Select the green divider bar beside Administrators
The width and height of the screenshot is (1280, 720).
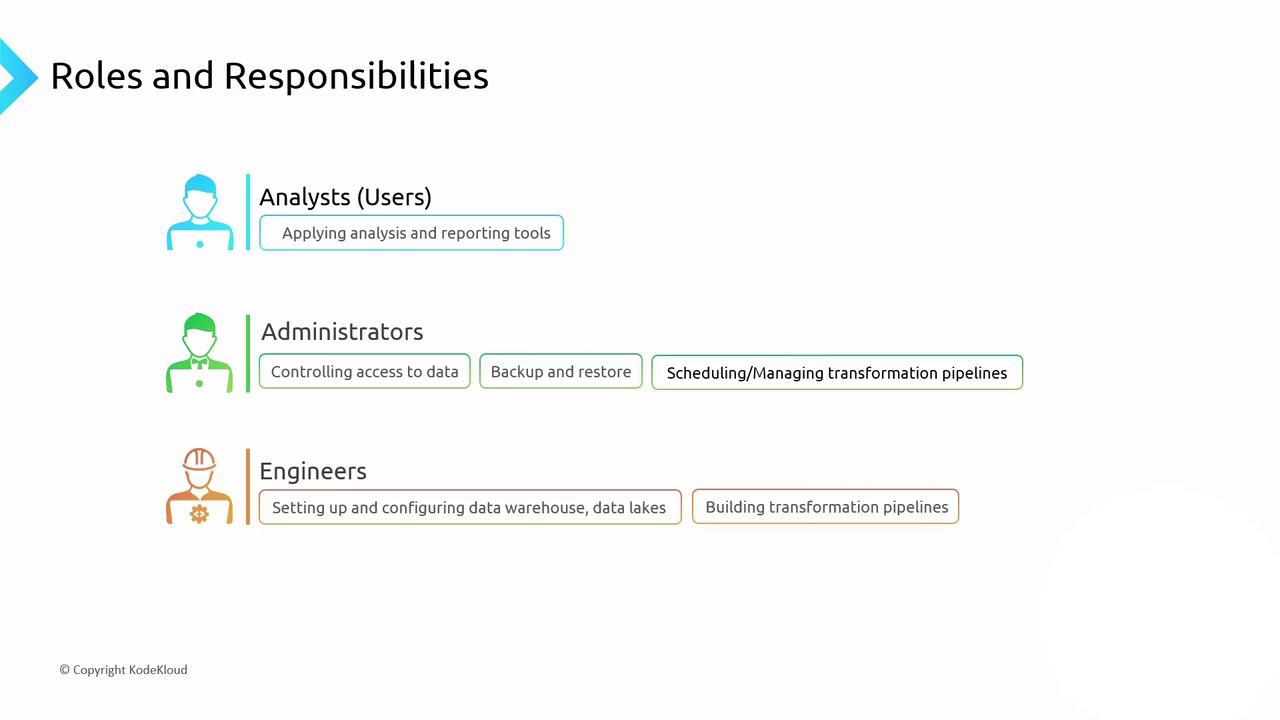248,353
